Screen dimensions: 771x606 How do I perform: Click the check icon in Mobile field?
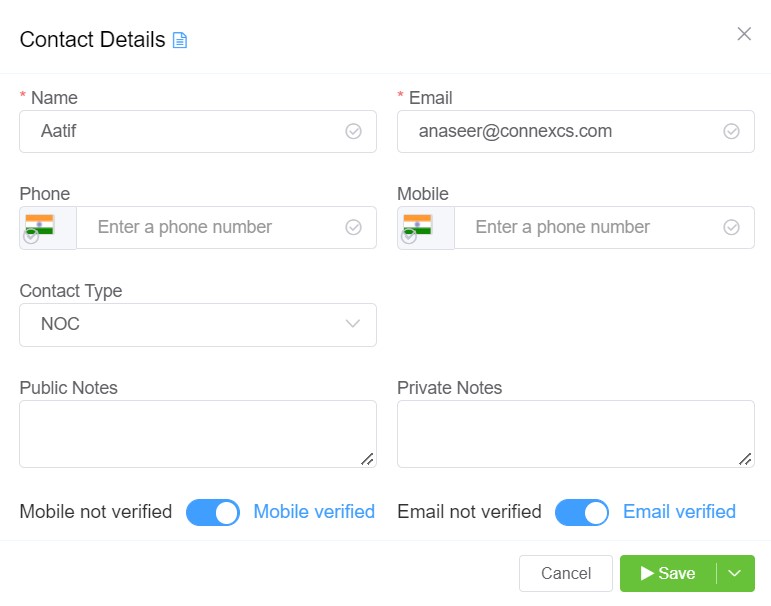point(731,227)
